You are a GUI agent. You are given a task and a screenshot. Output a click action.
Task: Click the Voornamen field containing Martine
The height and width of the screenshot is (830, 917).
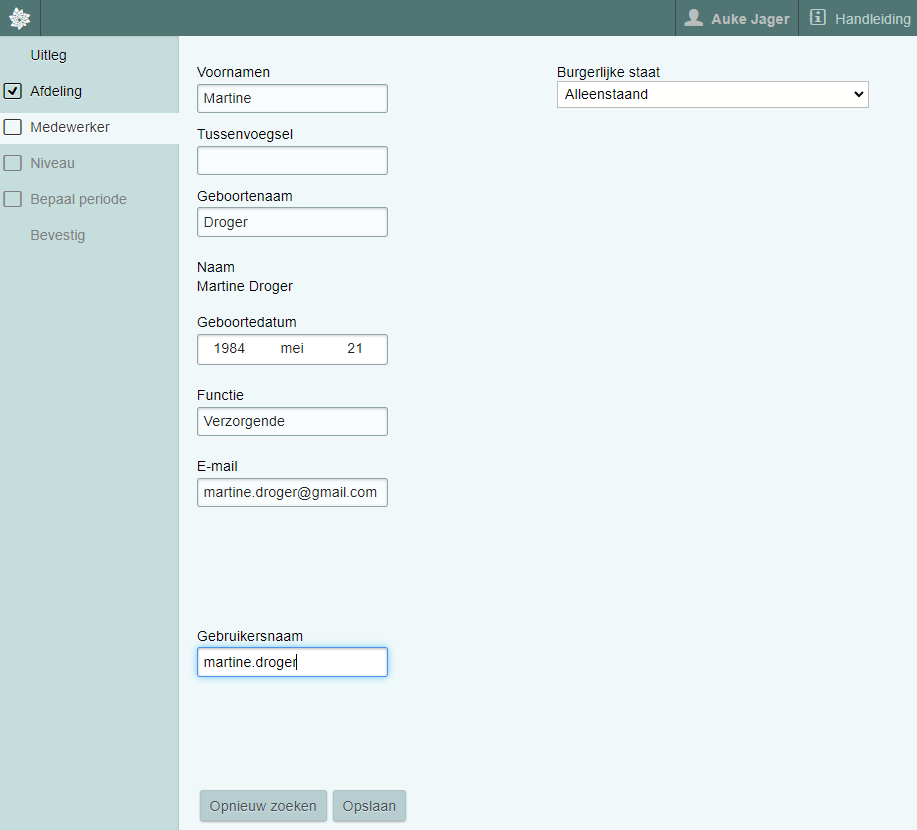[292, 99]
